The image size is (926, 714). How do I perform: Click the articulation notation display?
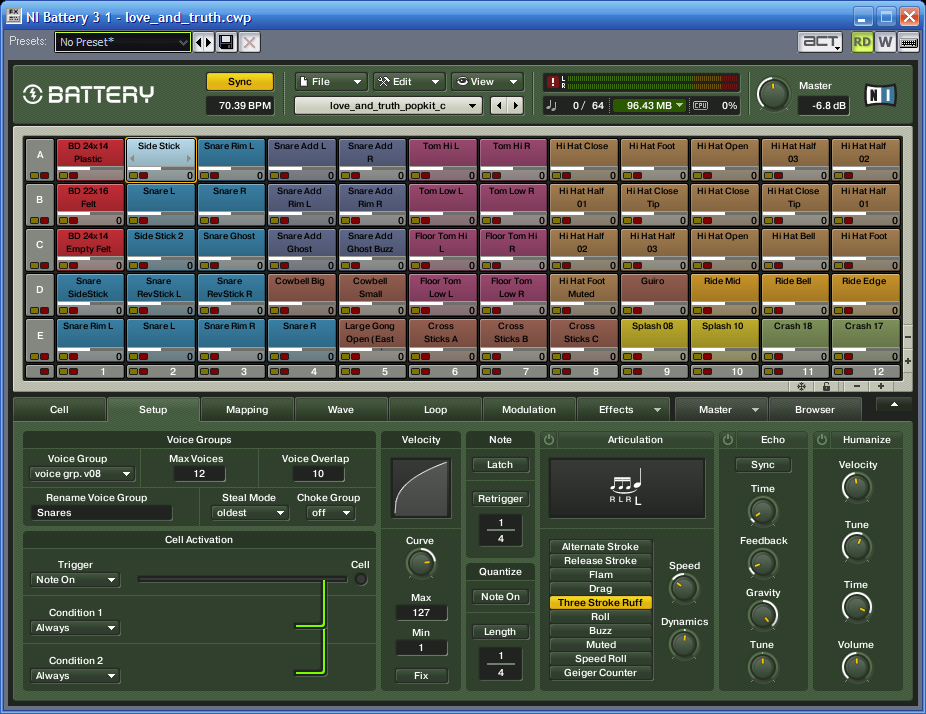coord(627,488)
